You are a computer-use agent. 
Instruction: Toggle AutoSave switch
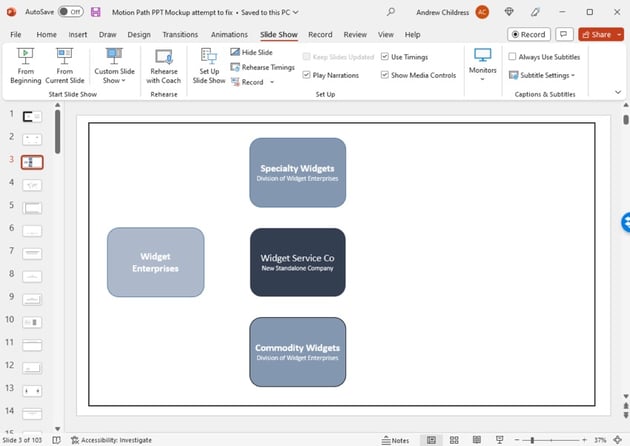tap(71, 12)
